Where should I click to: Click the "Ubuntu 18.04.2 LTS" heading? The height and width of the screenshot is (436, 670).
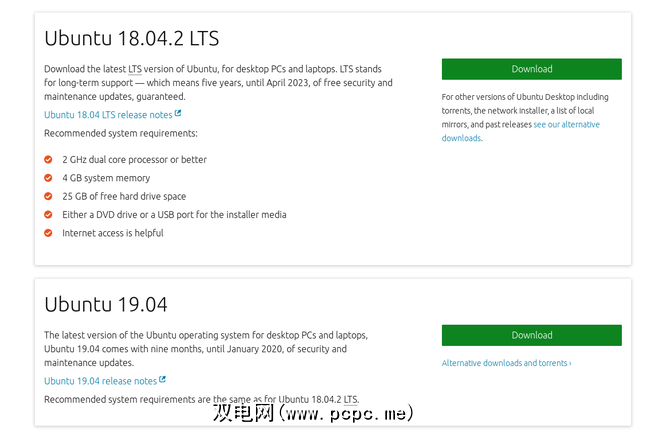pos(132,39)
